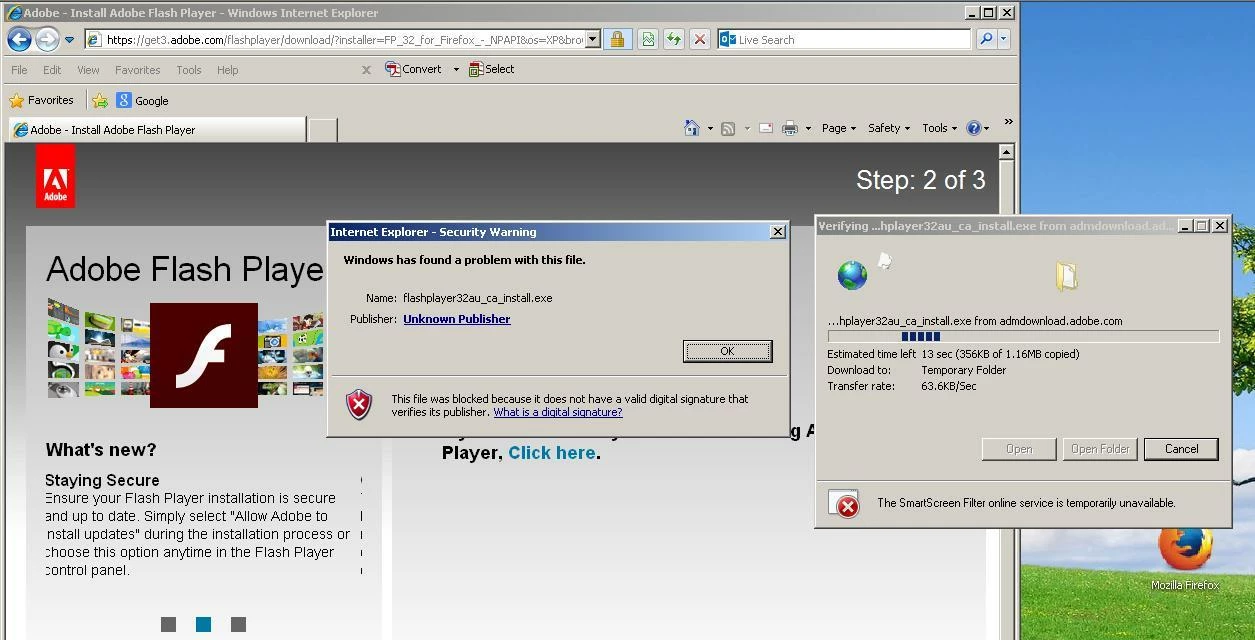Open the Google favorites bar link
The image size is (1255, 640).
click(142, 100)
